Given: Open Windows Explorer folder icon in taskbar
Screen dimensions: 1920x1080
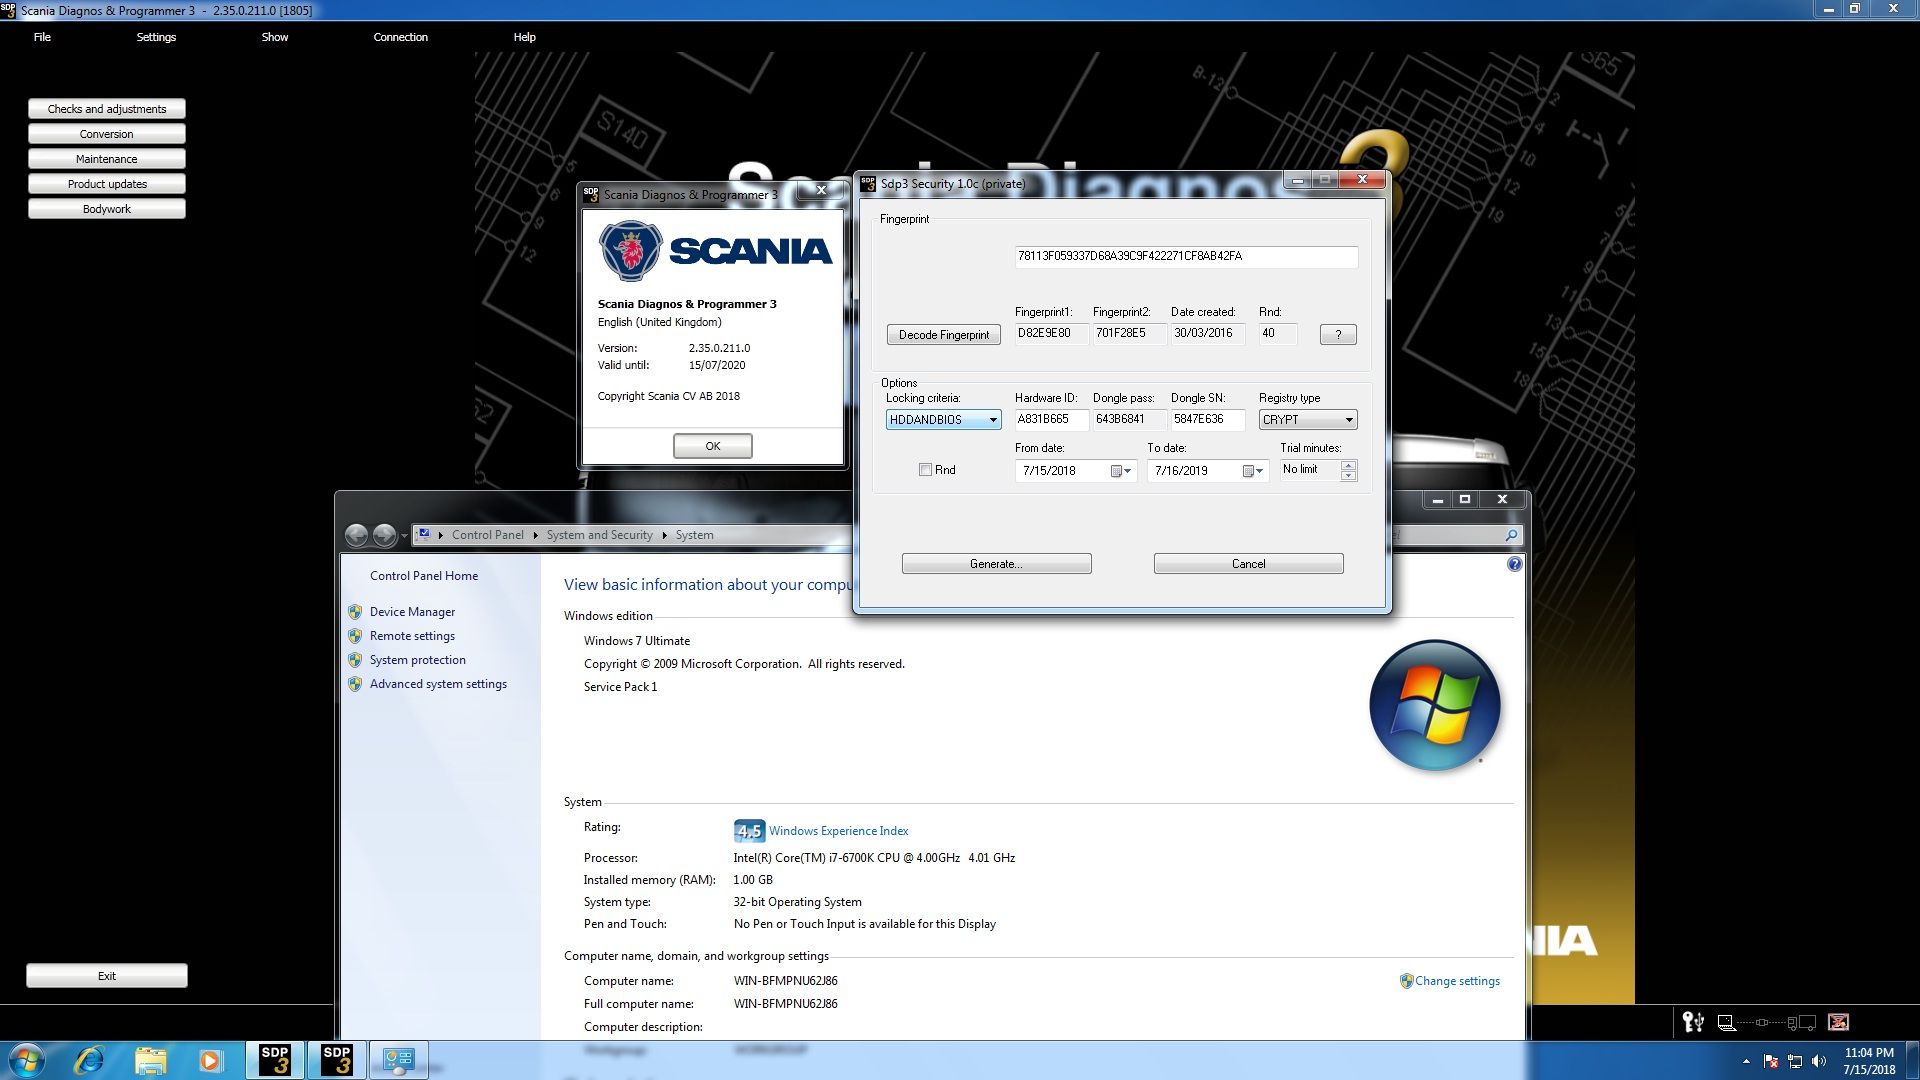Looking at the screenshot, I should (150, 1060).
